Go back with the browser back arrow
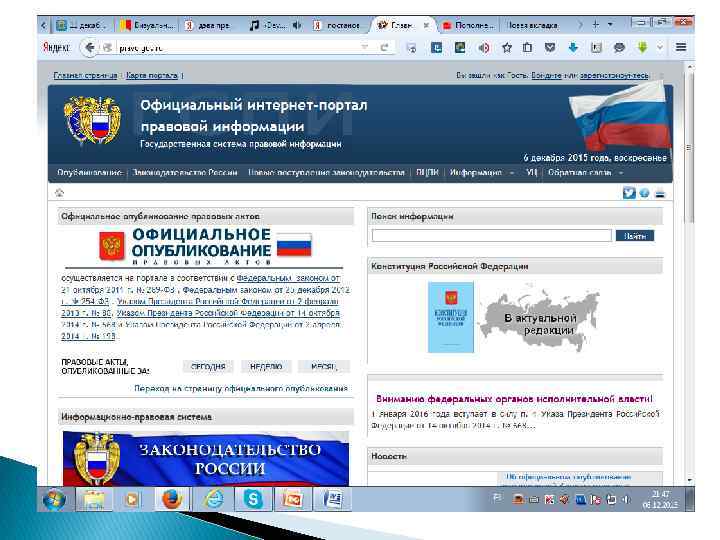This screenshot has width=720, height=540. coord(90,47)
